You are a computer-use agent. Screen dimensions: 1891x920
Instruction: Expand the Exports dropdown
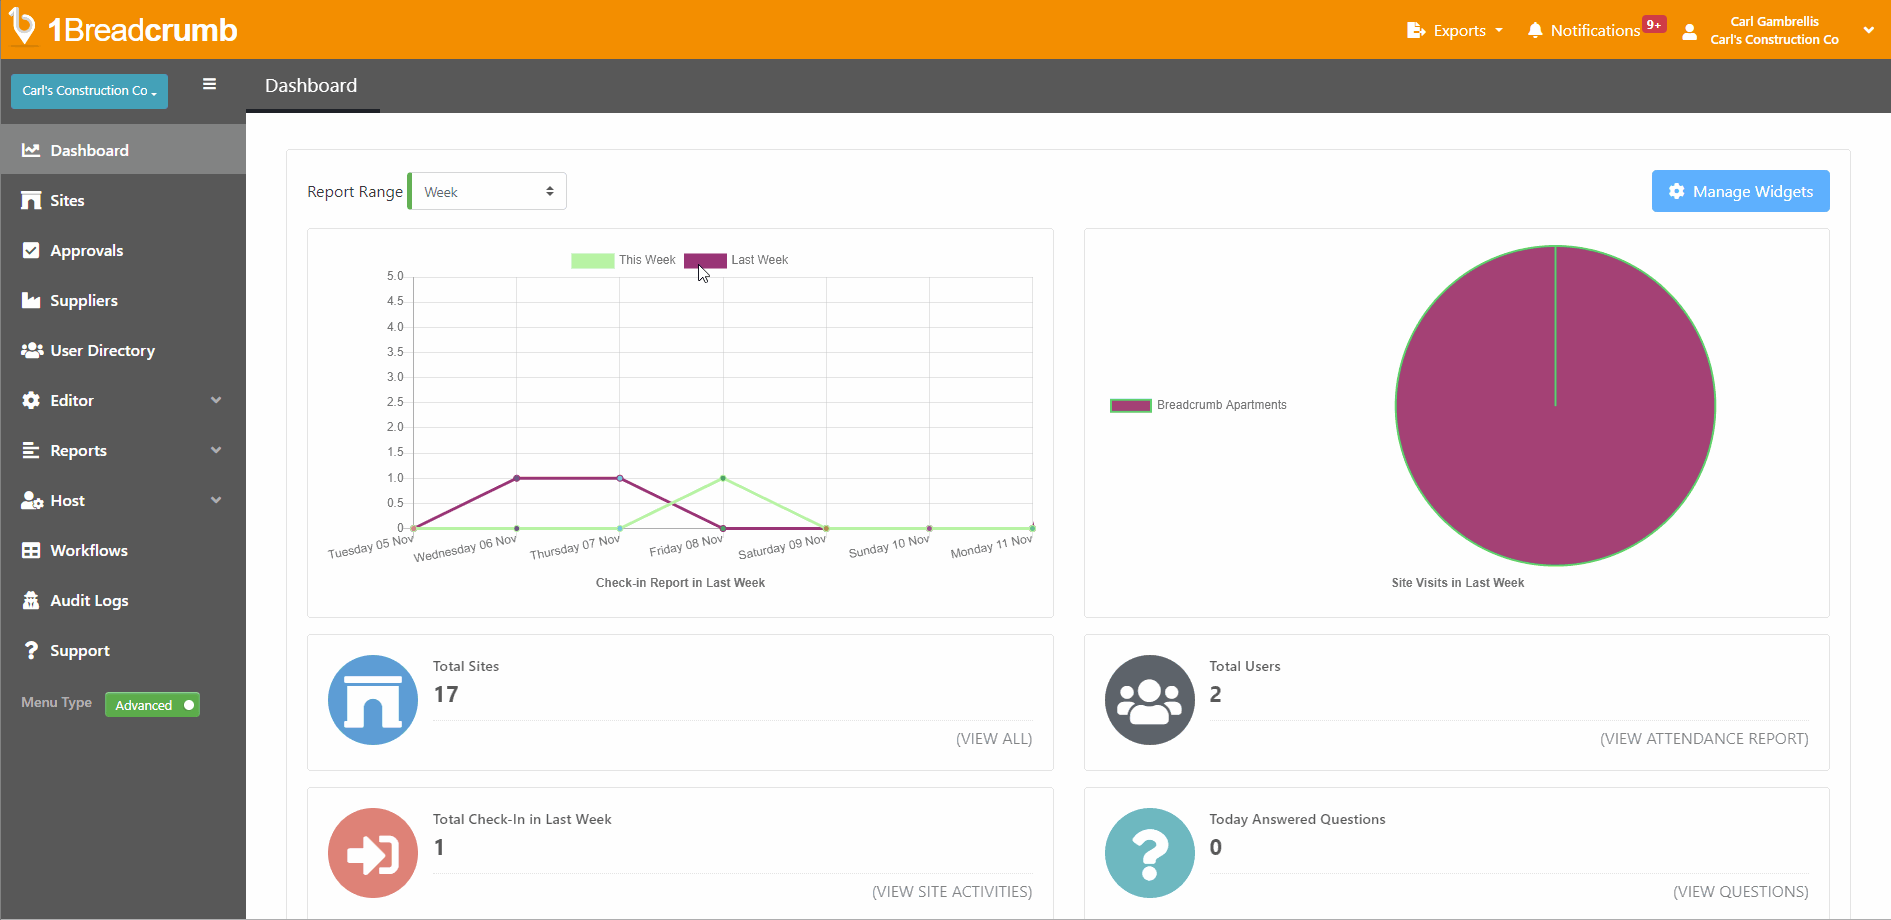[1455, 30]
